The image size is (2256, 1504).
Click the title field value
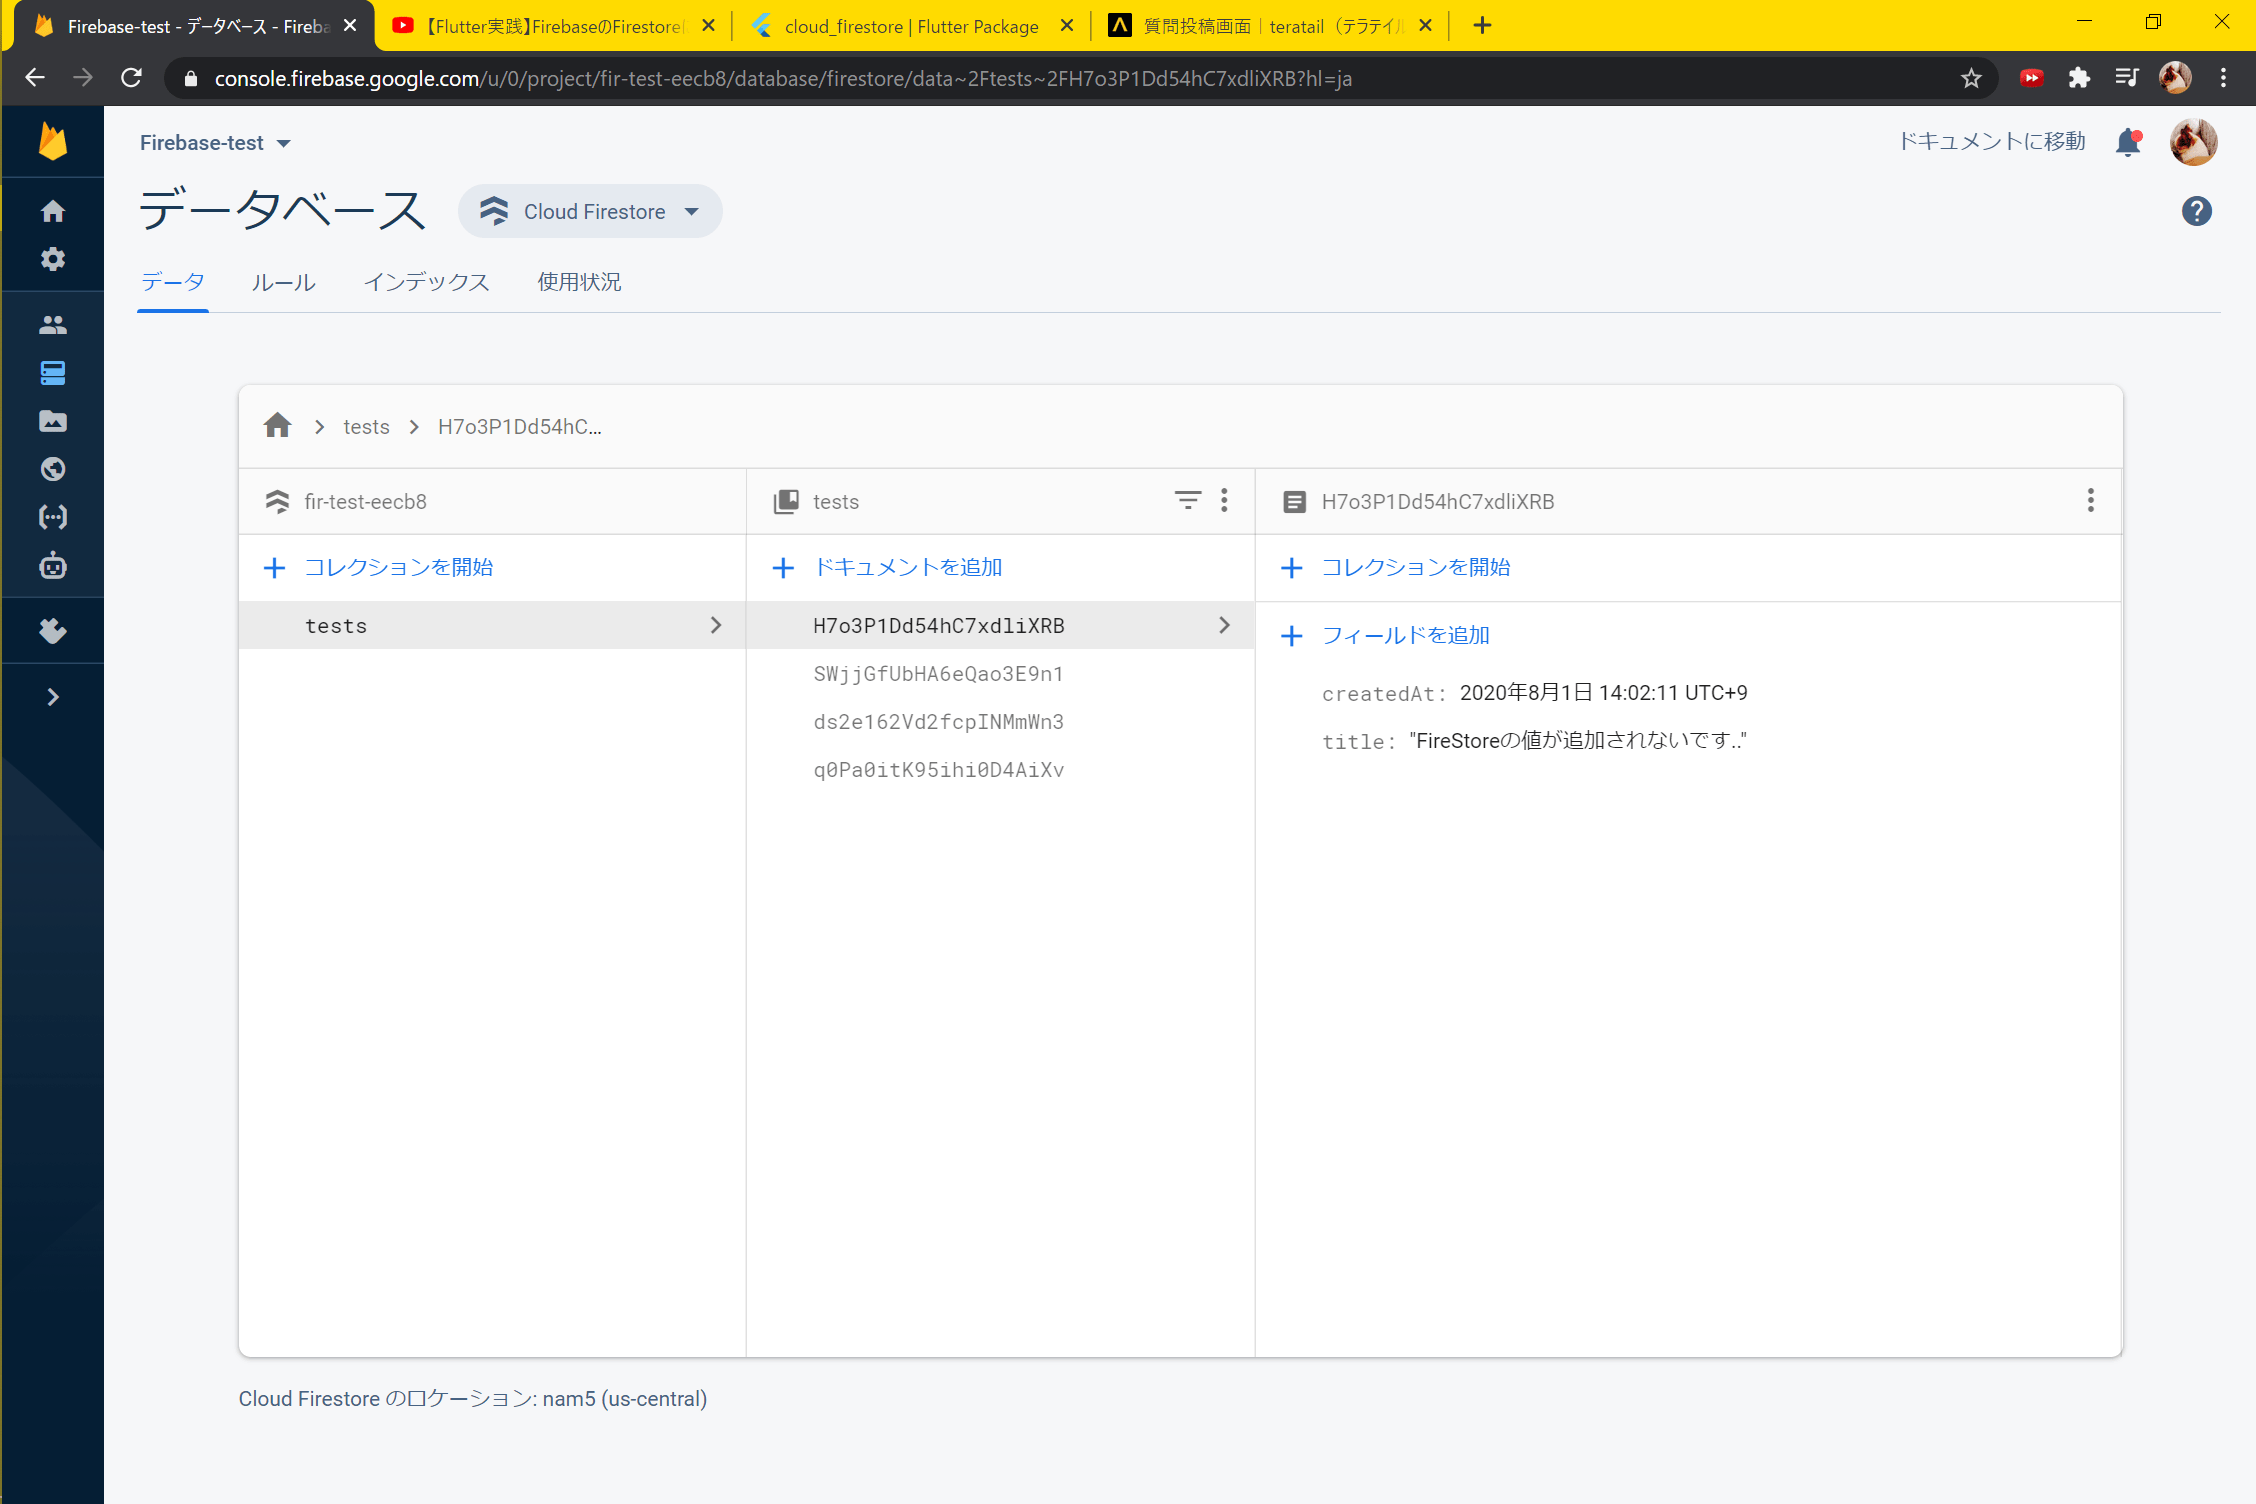click(x=1578, y=741)
